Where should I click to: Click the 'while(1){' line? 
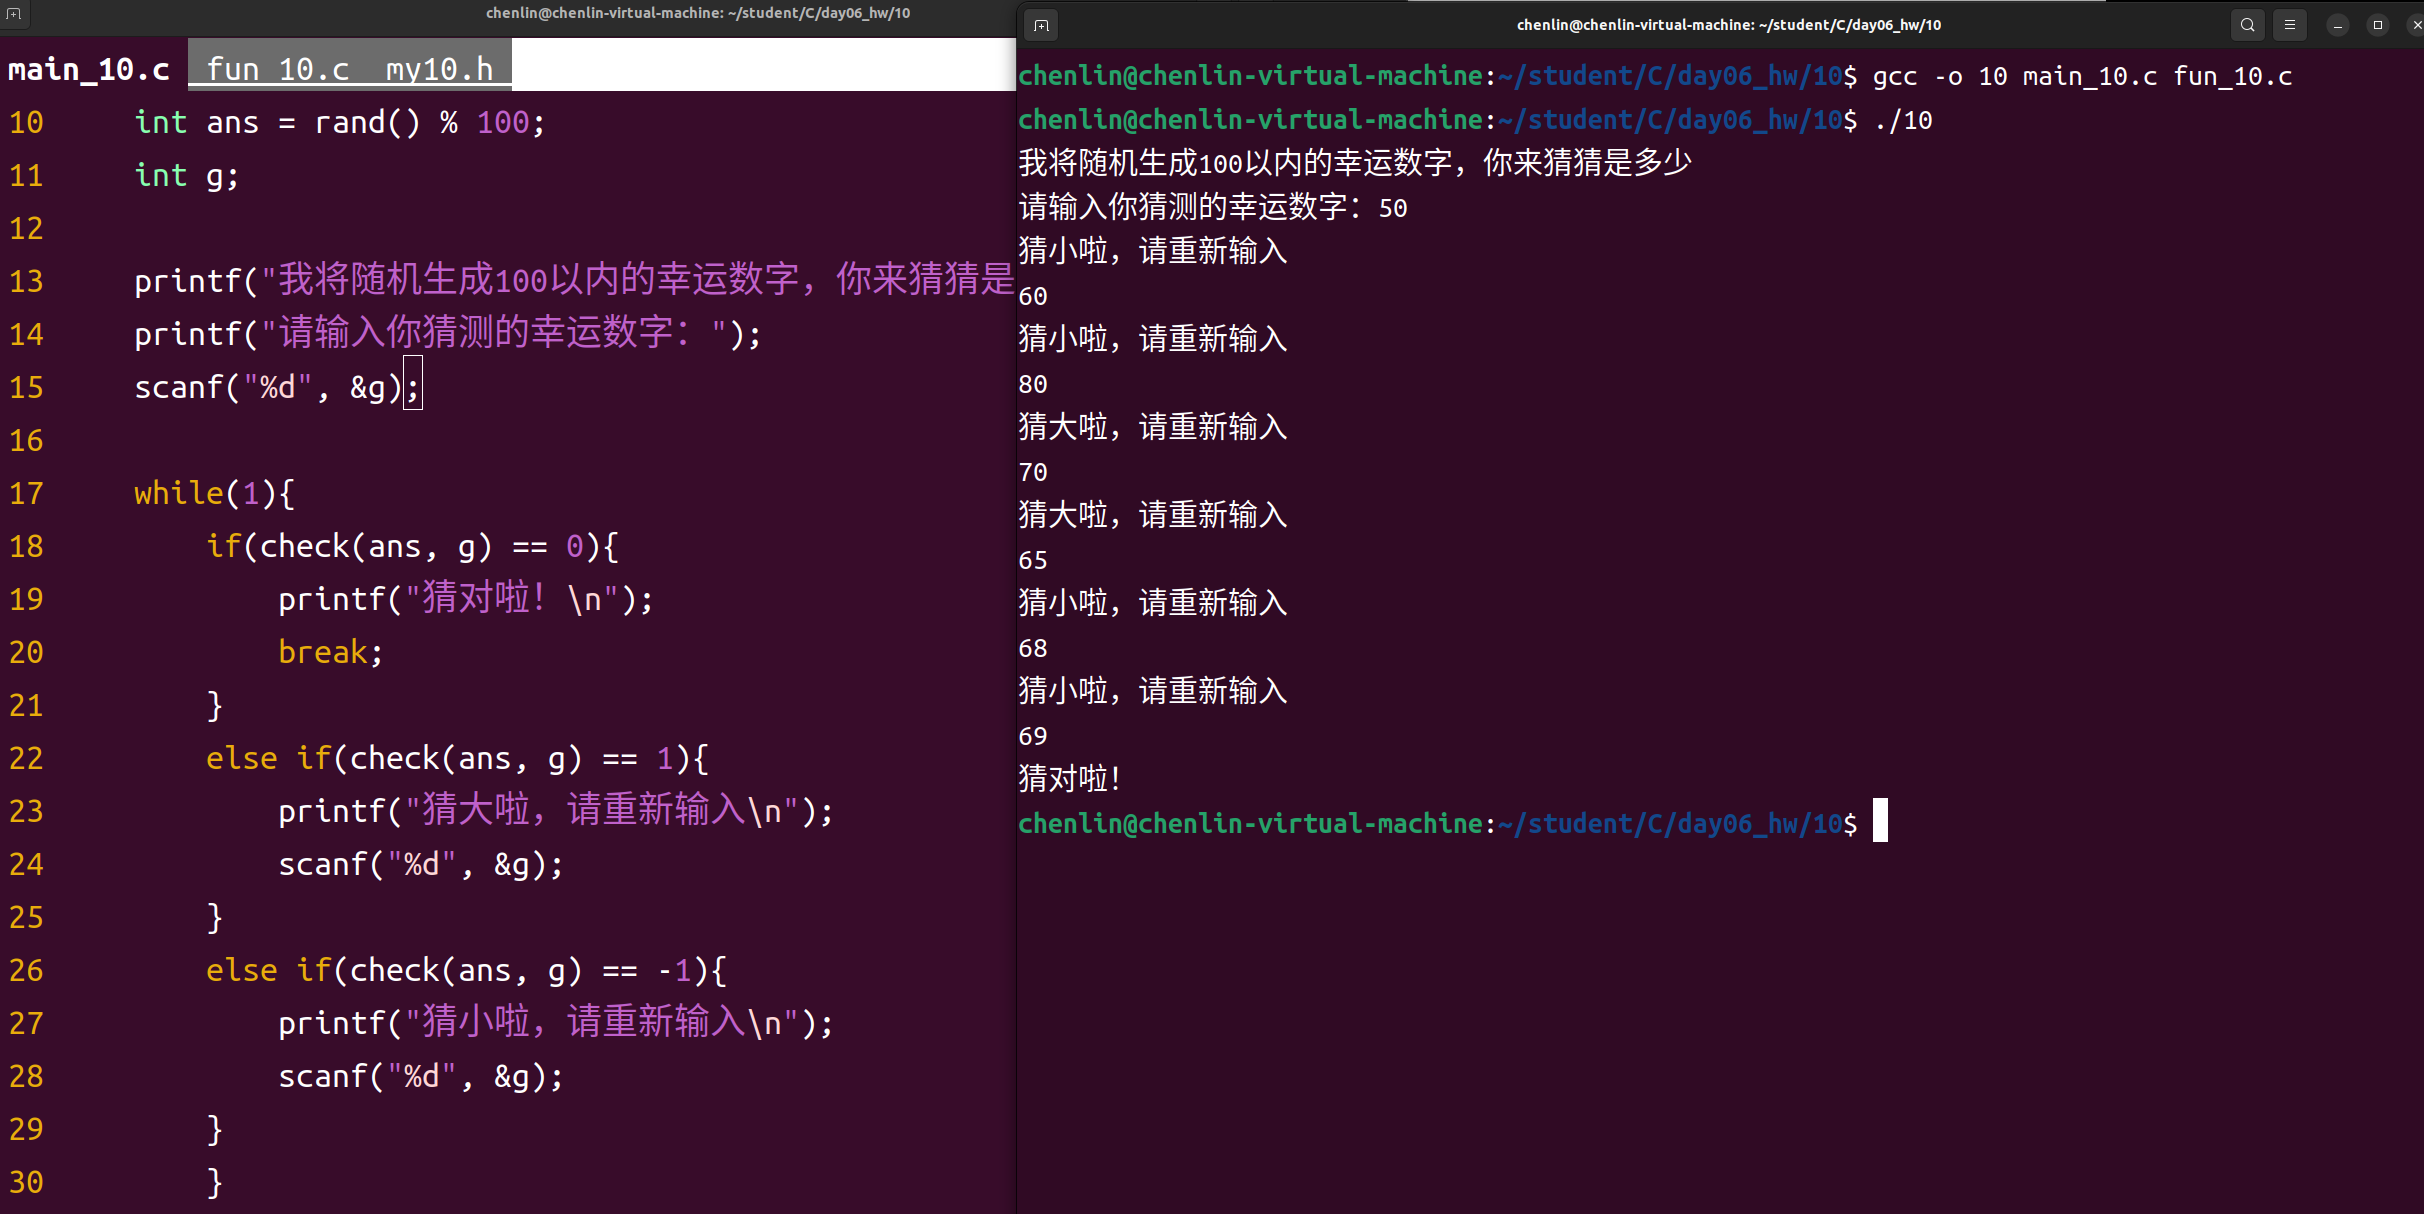[215, 493]
